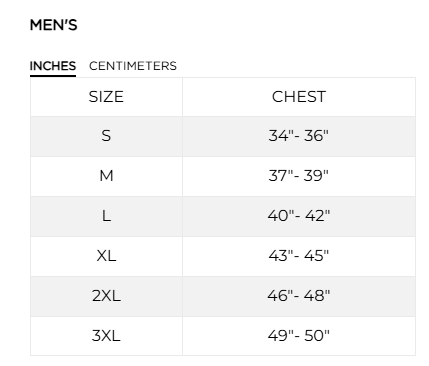Click the 46"- 48" chest measurement

pyautogui.click(x=299, y=296)
